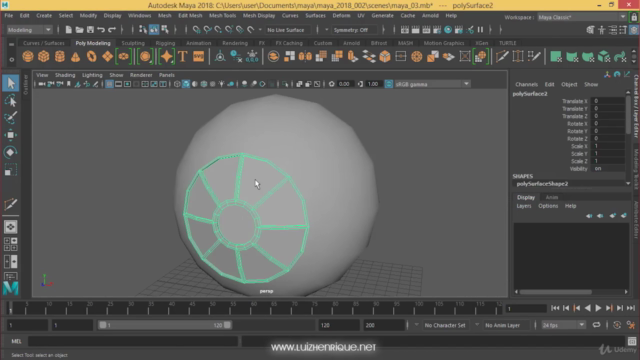This screenshot has width=640, height=360.
Task: Open the Deform menu
Action: 341,16
